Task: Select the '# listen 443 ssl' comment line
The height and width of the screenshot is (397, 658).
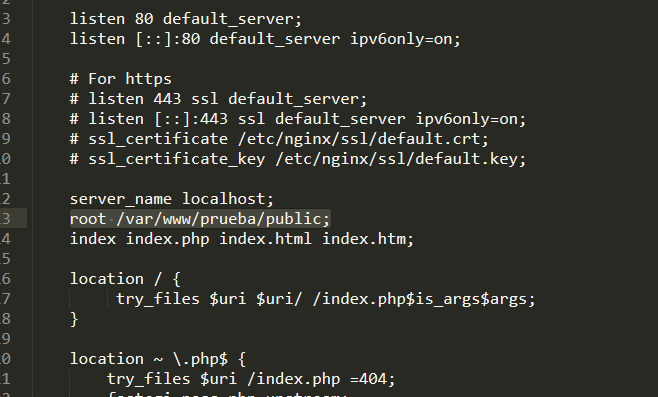Action: (218, 99)
